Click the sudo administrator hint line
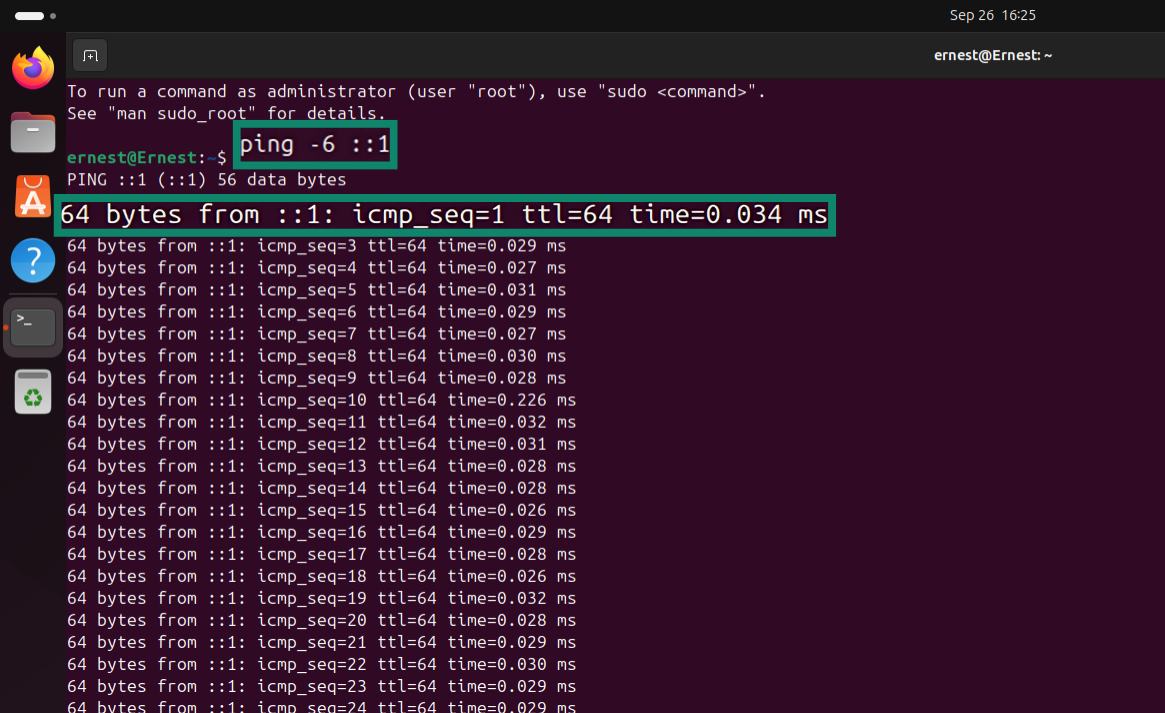This screenshot has width=1165, height=713. point(415,91)
